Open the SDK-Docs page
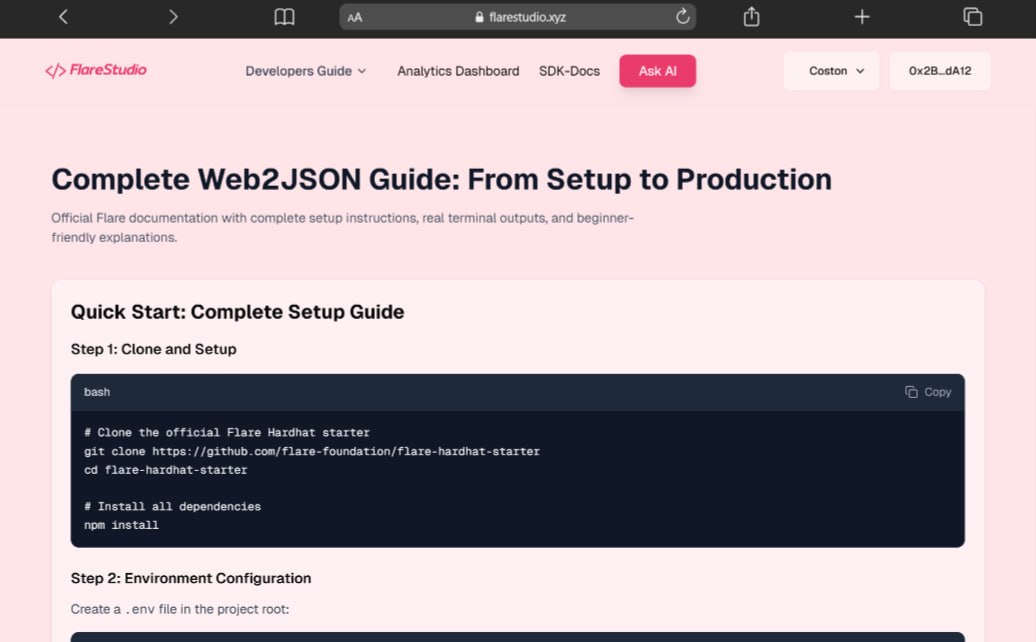The height and width of the screenshot is (642, 1036). (569, 71)
